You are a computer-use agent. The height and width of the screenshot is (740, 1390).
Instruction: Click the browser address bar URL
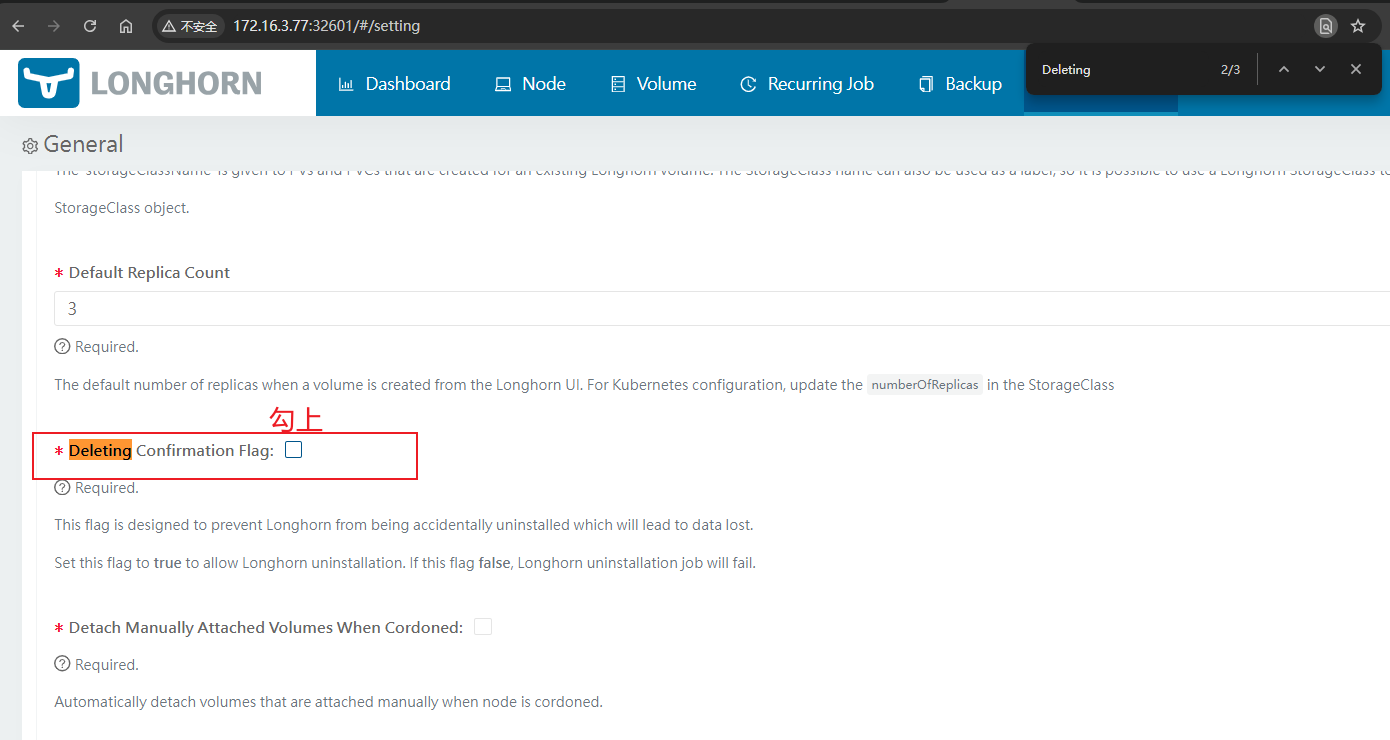click(326, 26)
